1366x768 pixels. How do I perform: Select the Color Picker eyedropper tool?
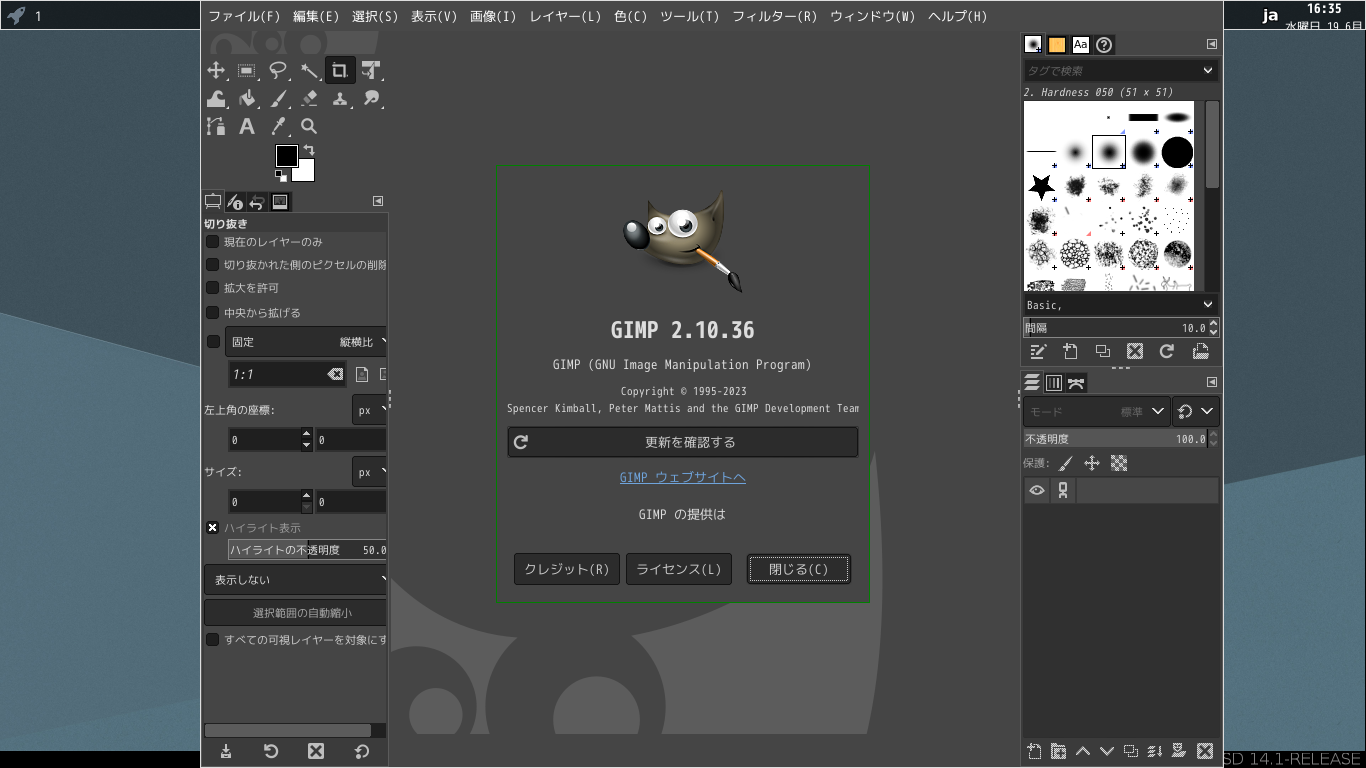click(x=278, y=126)
